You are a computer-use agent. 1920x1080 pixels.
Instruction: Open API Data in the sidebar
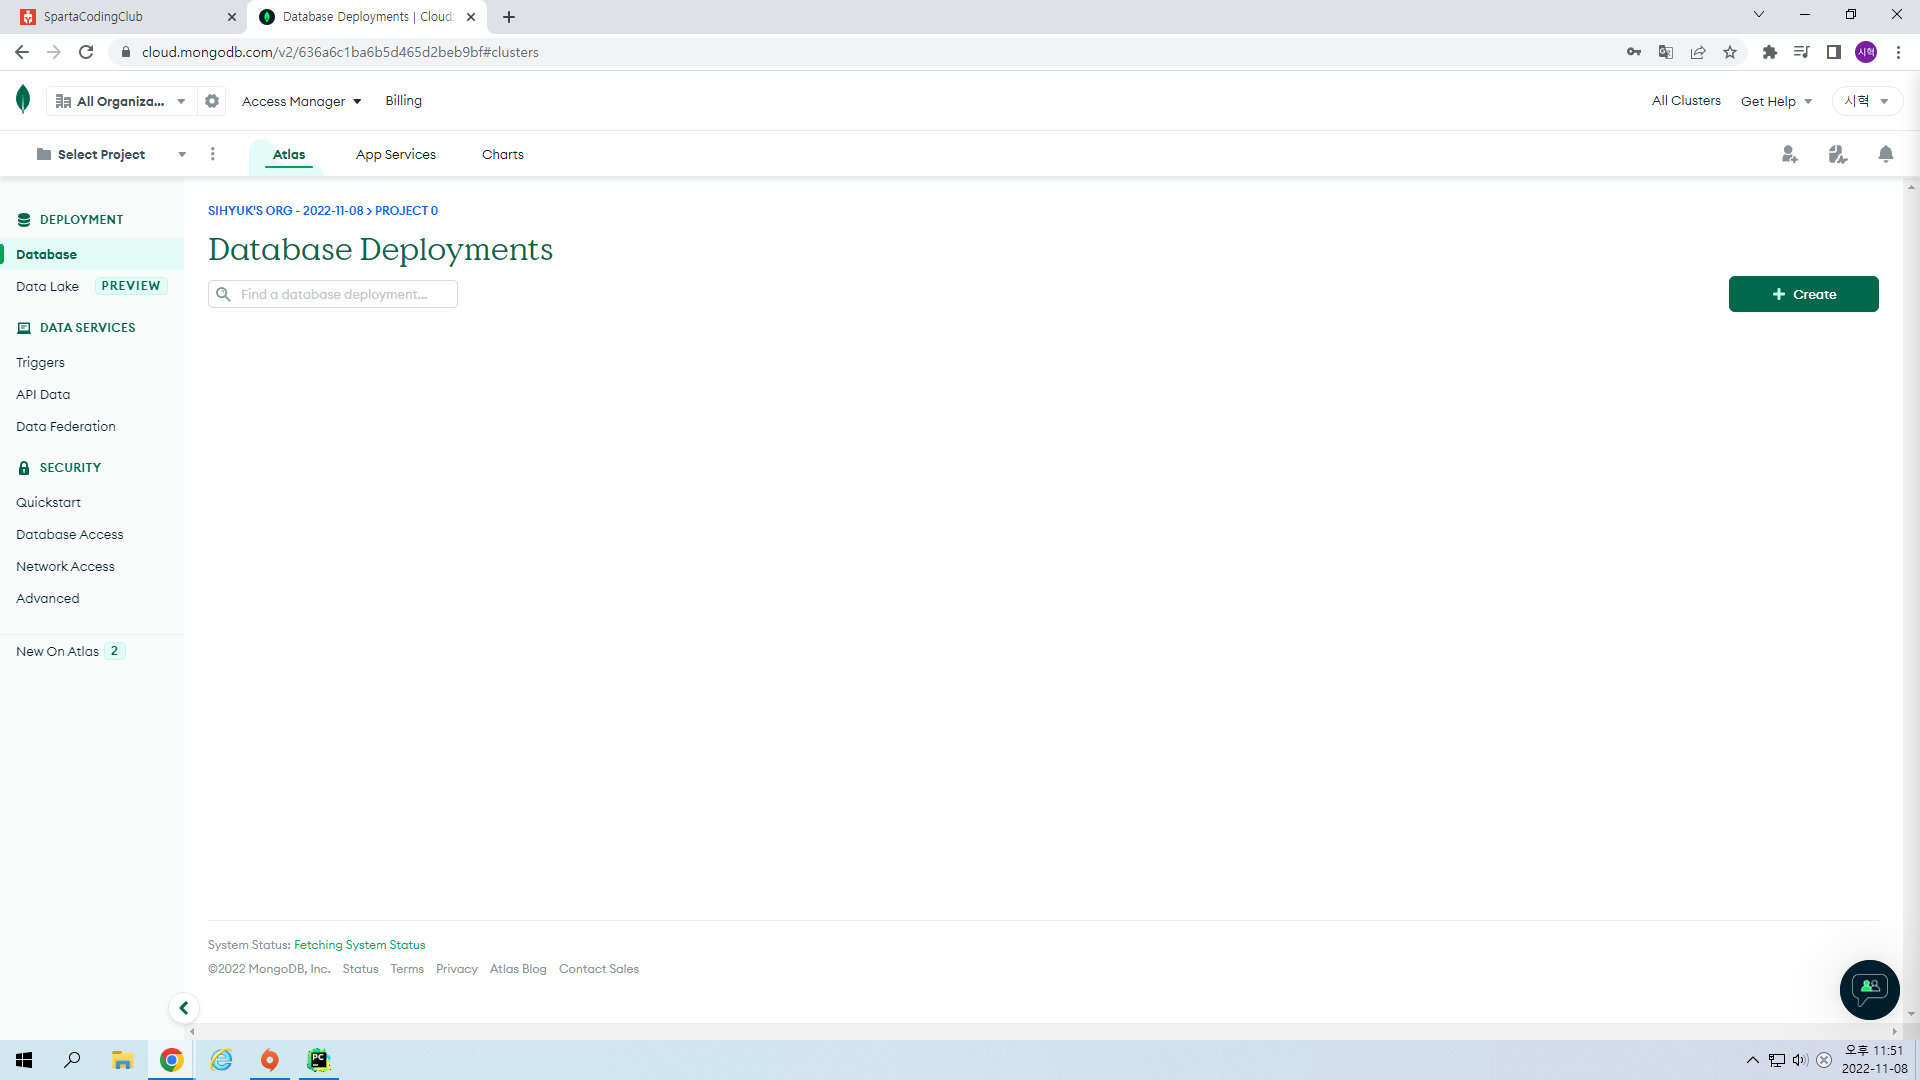point(43,394)
